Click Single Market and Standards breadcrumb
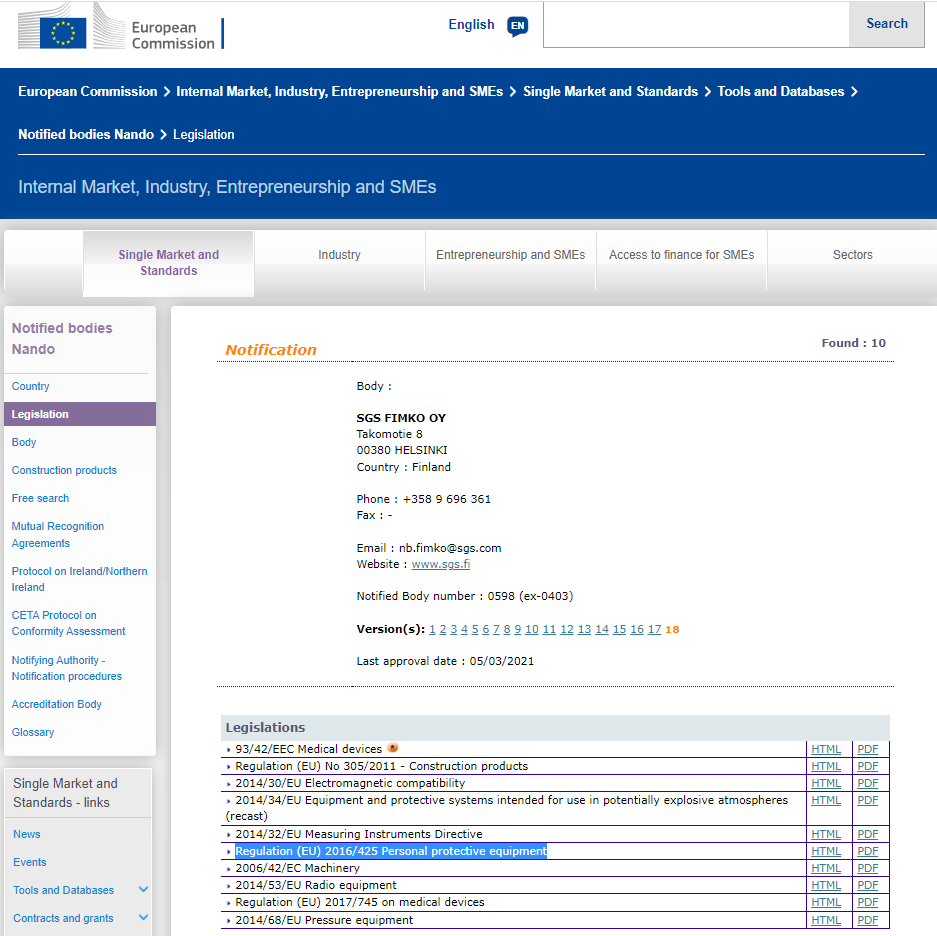The image size is (937, 936). coord(610,91)
